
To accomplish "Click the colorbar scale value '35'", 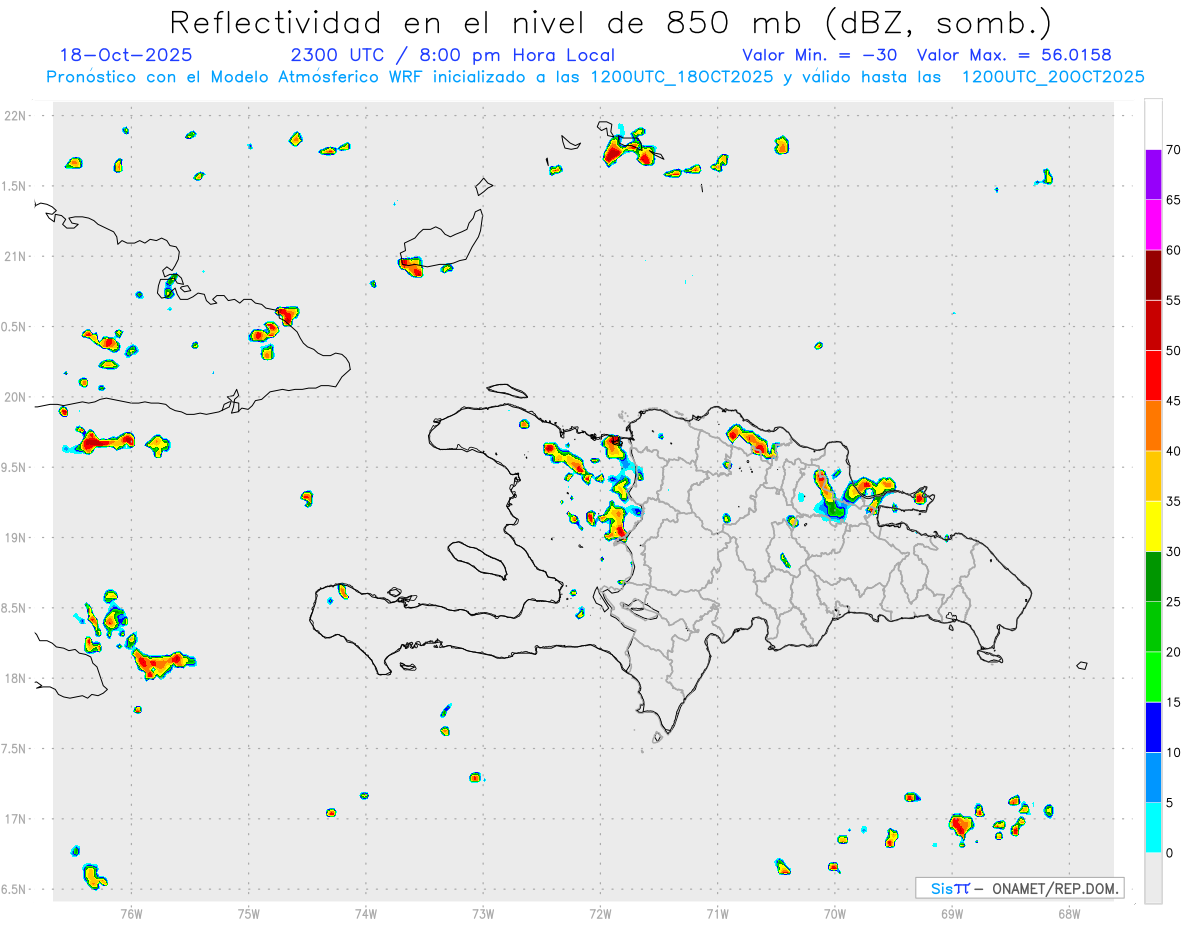I will [1174, 502].
